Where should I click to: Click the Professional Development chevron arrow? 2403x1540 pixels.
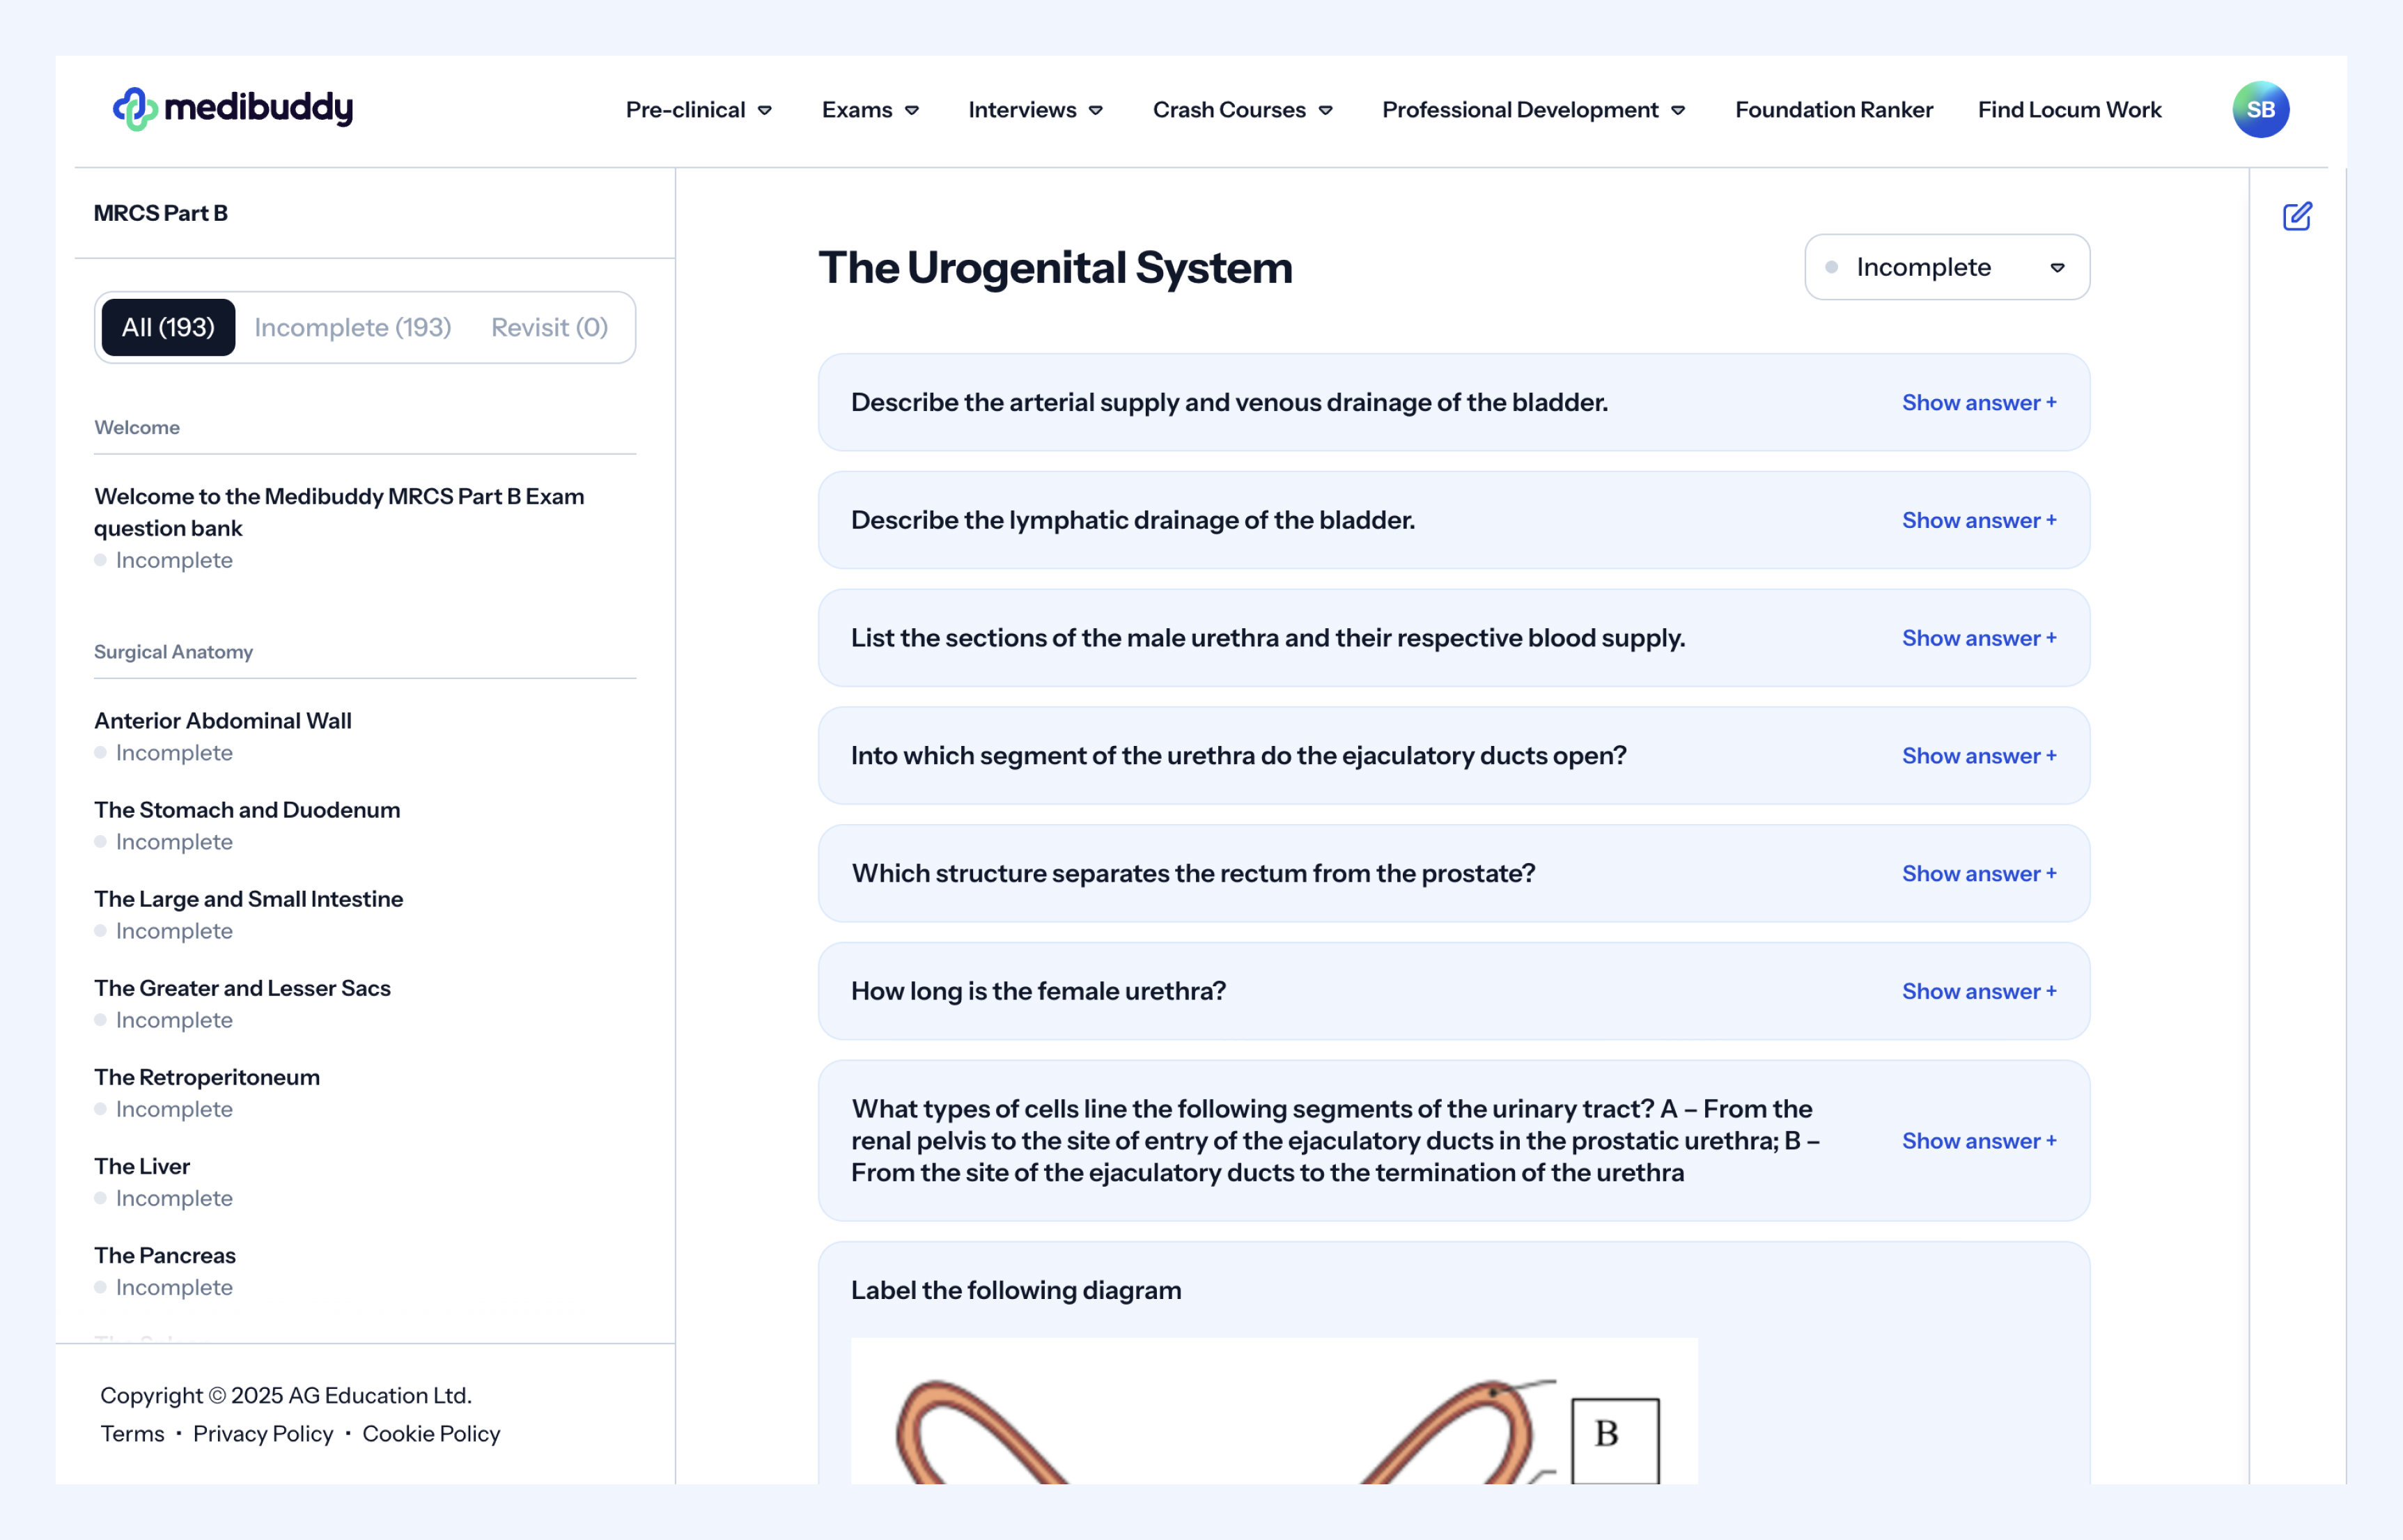coord(1678,111)
